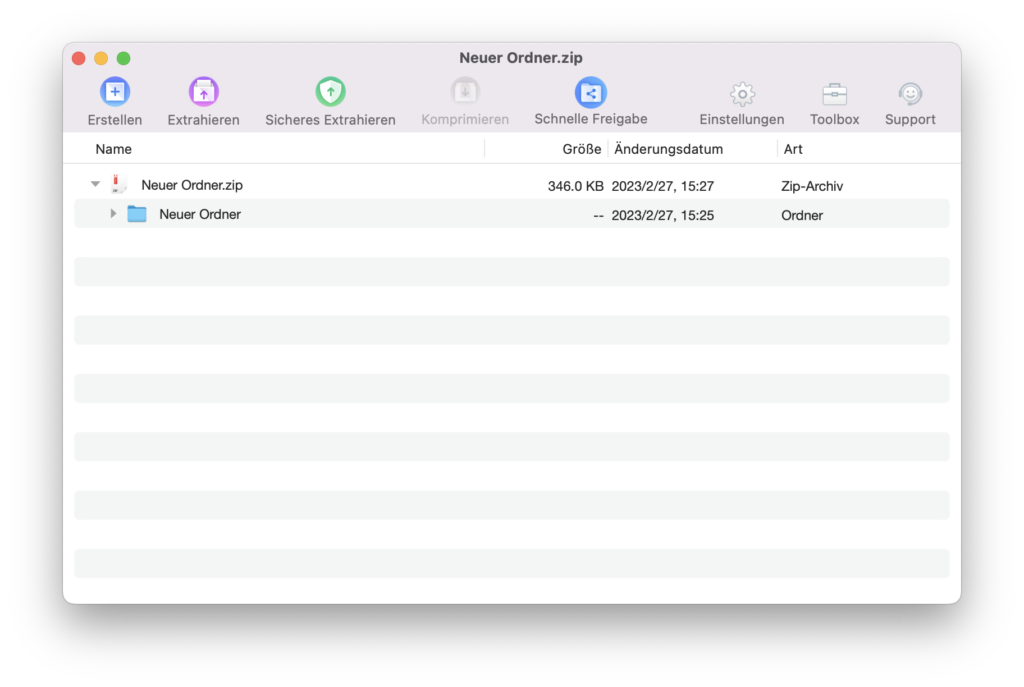The image size is (1024, 687).
Task: Sort by the Name column header
Action: click(x=114, y=149)
